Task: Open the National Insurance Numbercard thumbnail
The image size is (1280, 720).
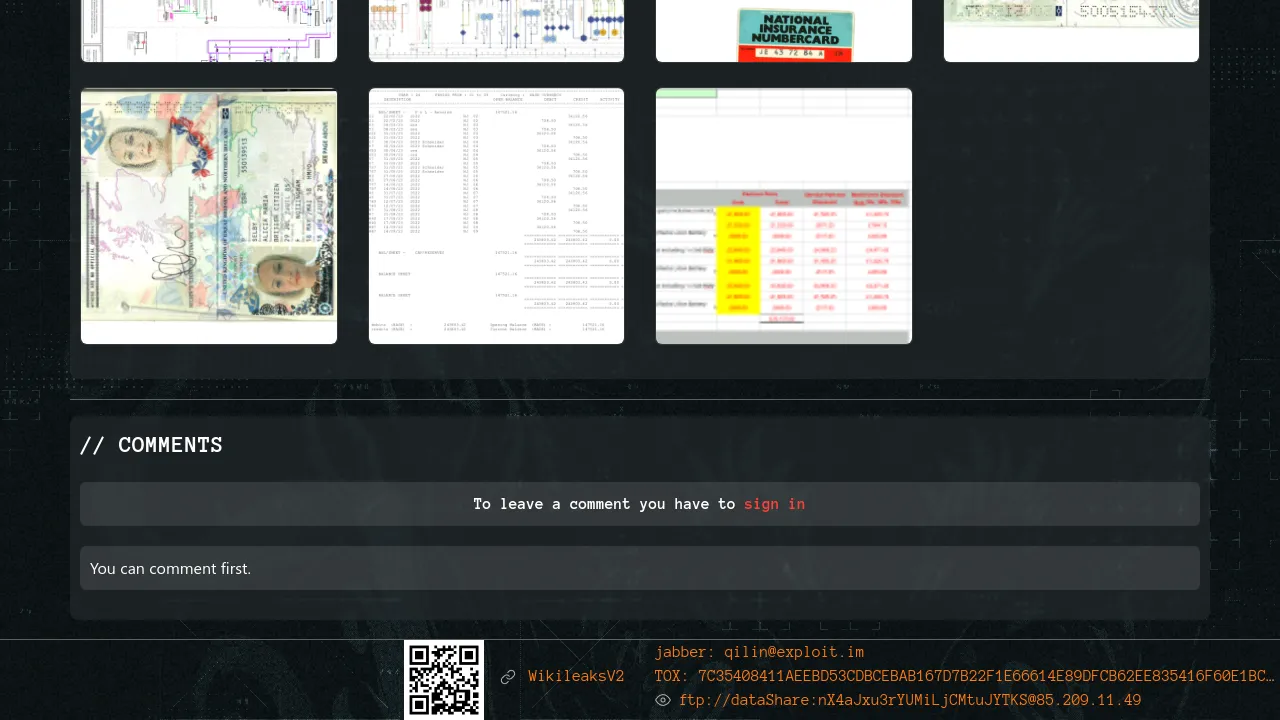Action: [x=784, y=31]
